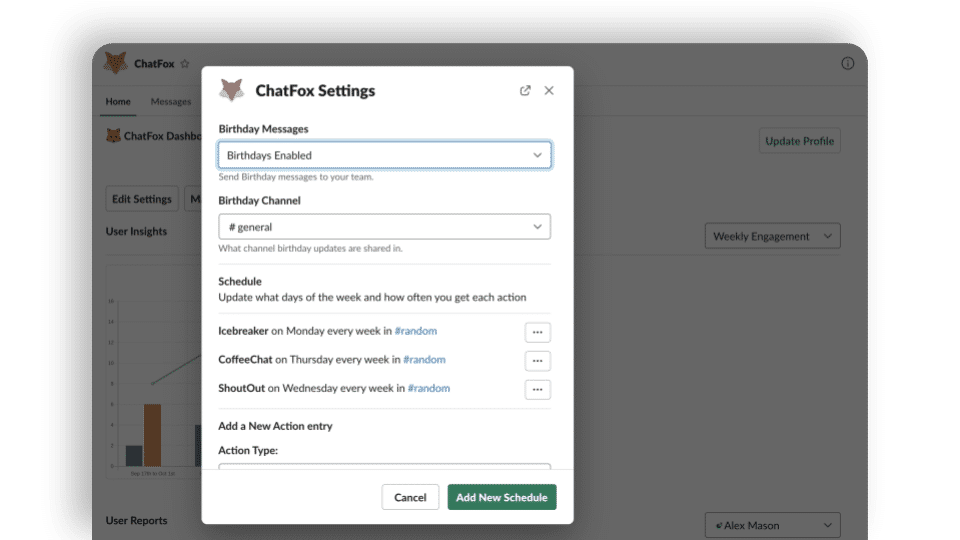
Task: Switch to the Messages tab
Action: (171, 102)
